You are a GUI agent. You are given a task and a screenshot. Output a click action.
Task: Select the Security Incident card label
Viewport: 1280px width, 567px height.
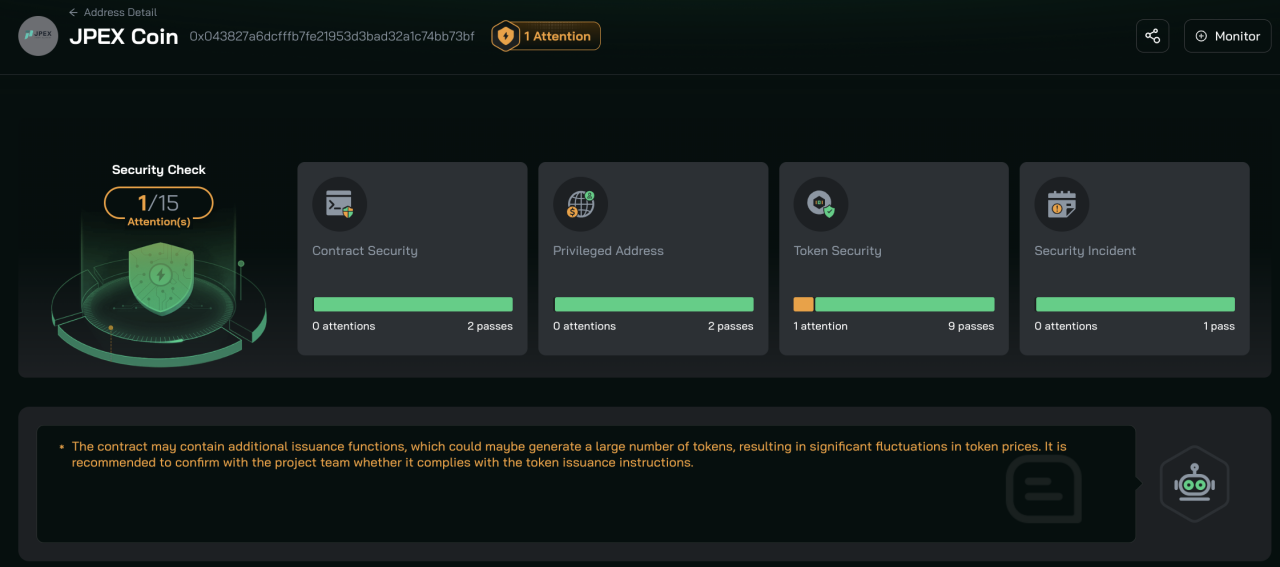point(1085,251)
